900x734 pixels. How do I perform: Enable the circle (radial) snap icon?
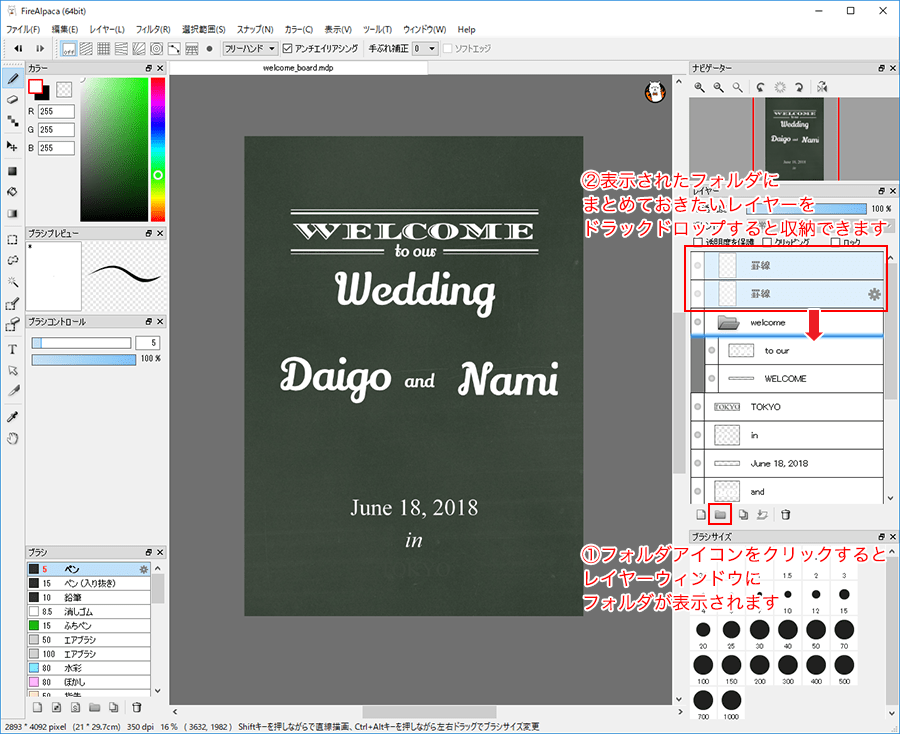click(156, 48)
